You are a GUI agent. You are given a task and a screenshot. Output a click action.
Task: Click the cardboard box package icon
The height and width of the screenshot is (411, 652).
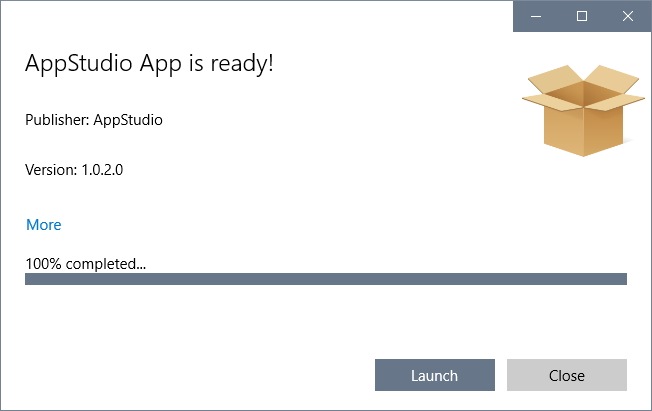pos(583,111)
